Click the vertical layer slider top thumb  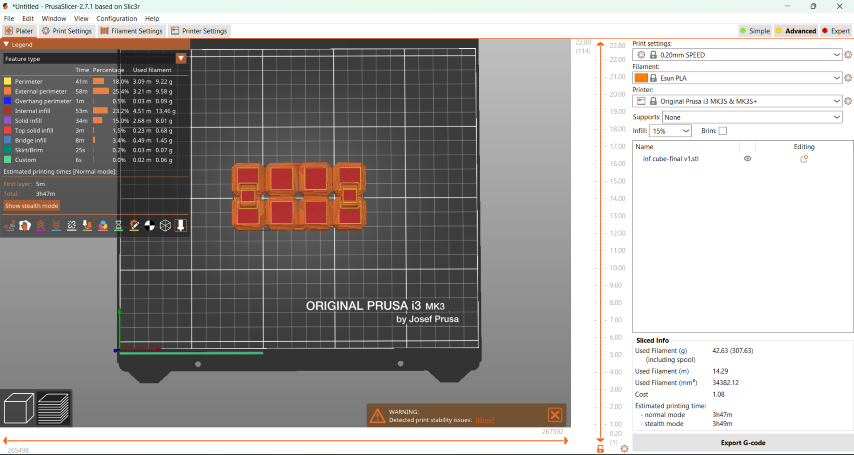(600, 45)
